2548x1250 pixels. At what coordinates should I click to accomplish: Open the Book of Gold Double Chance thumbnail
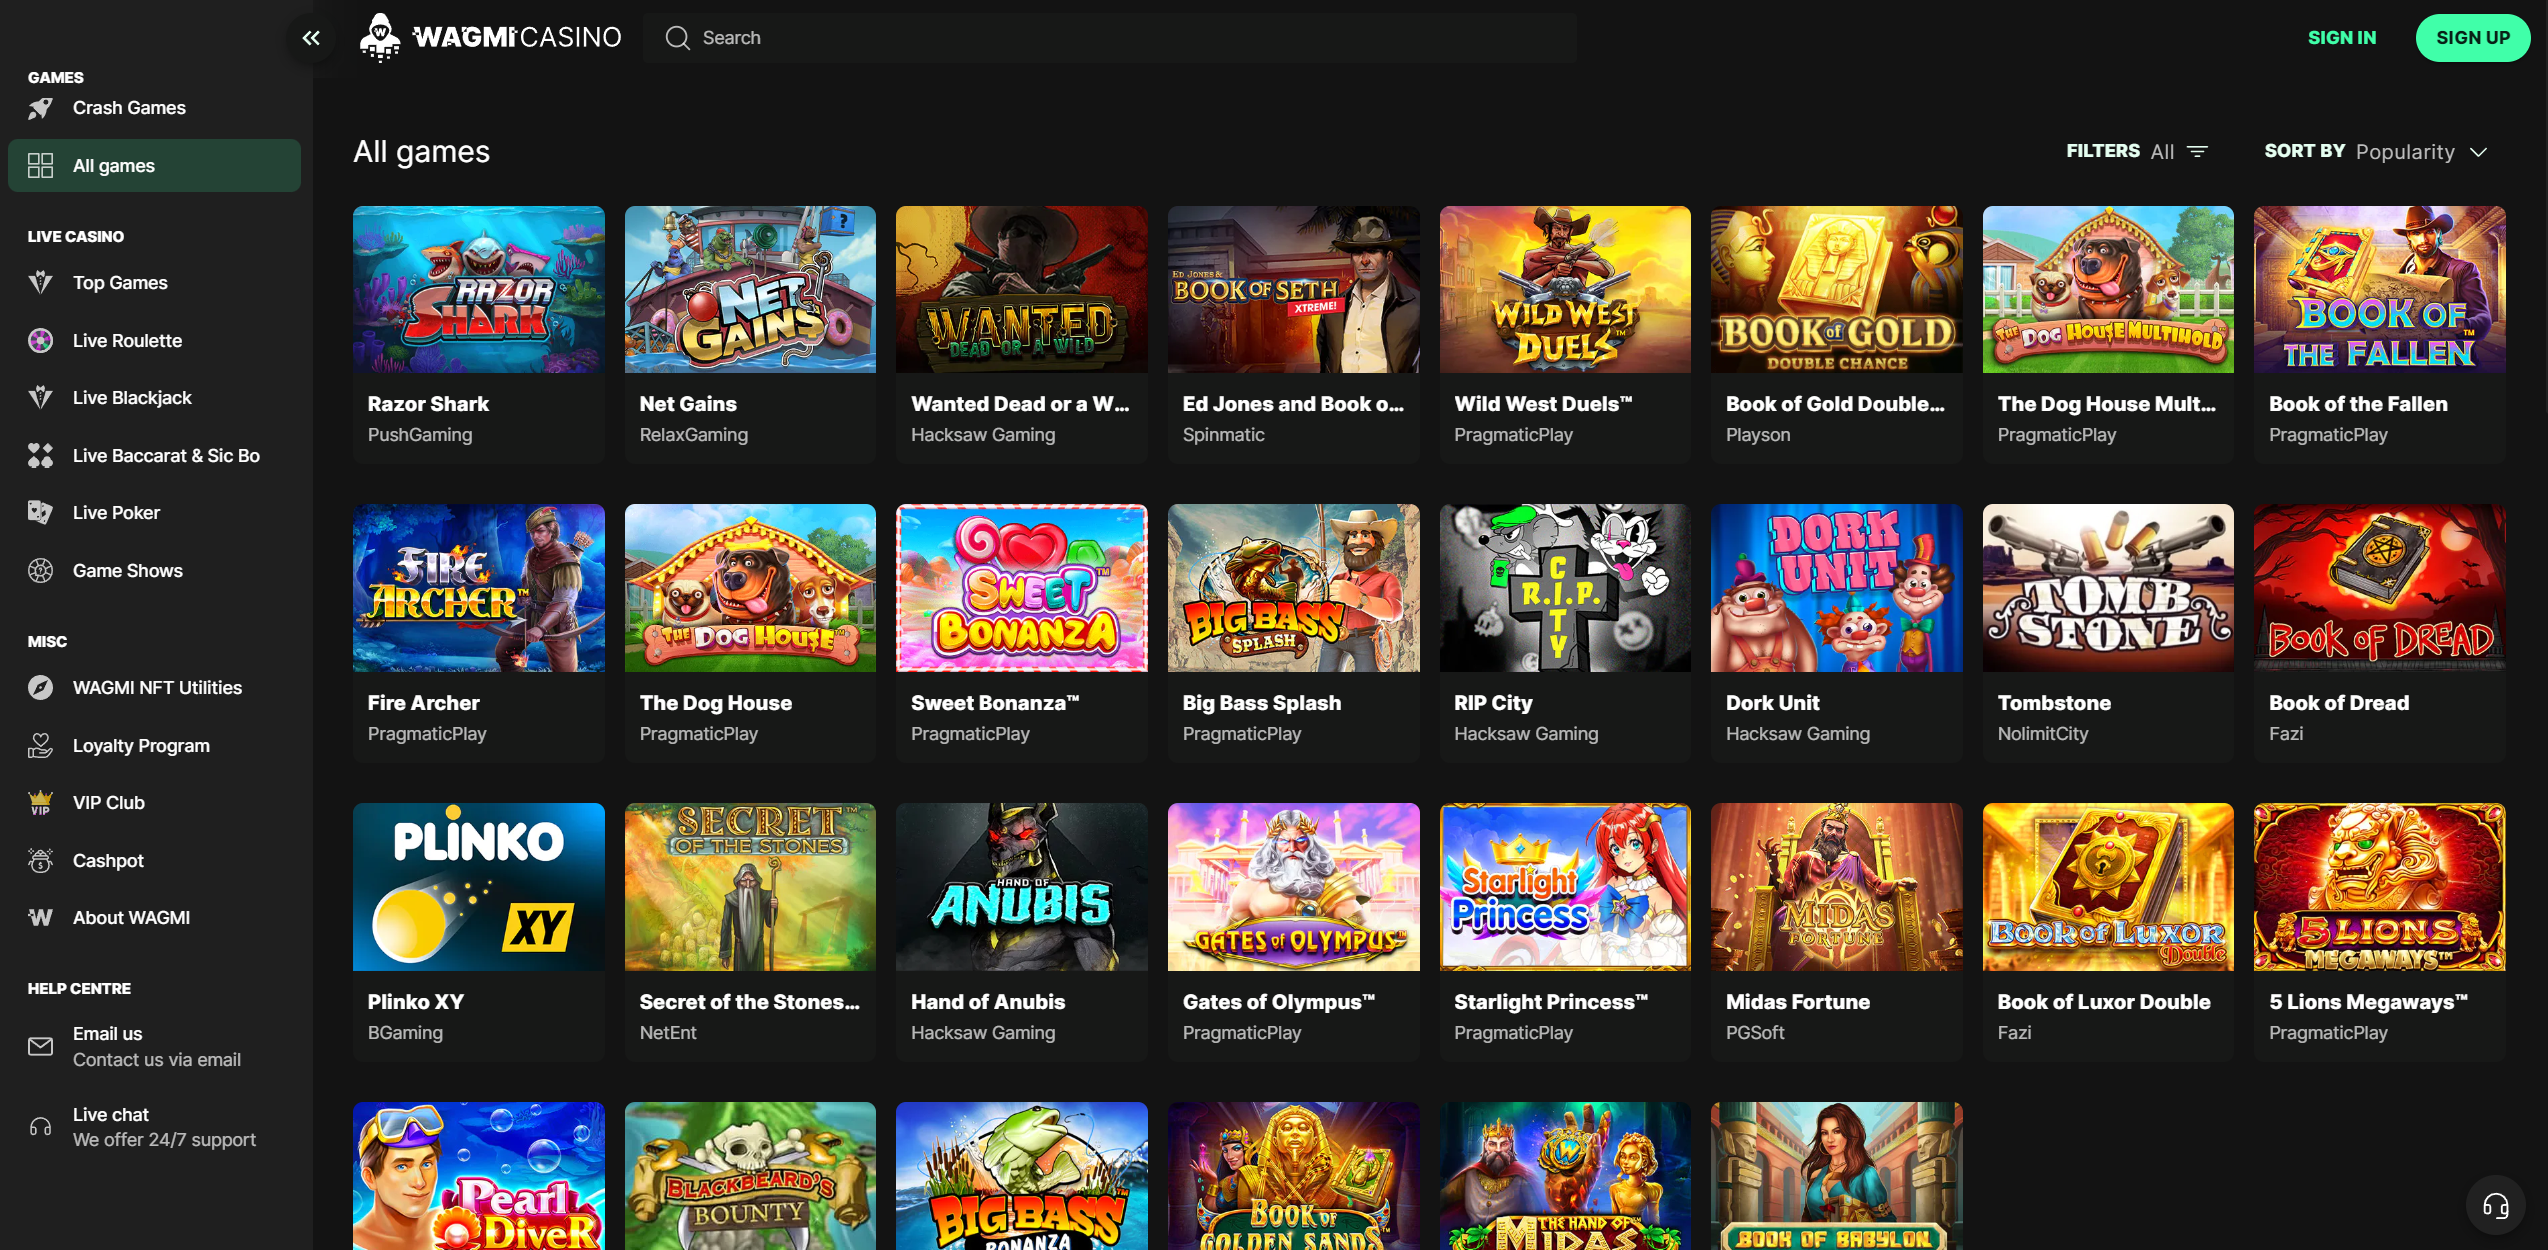tap(1837, 290)
